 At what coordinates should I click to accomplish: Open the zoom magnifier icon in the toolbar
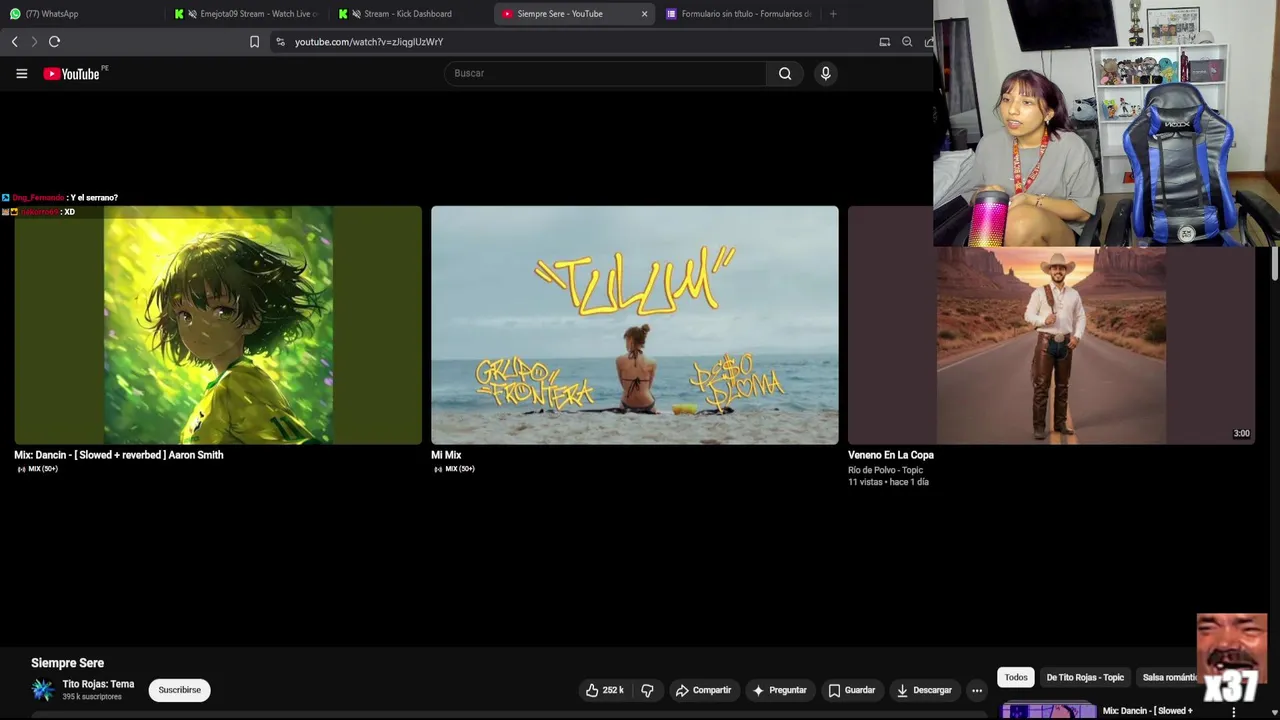point(907,42)
